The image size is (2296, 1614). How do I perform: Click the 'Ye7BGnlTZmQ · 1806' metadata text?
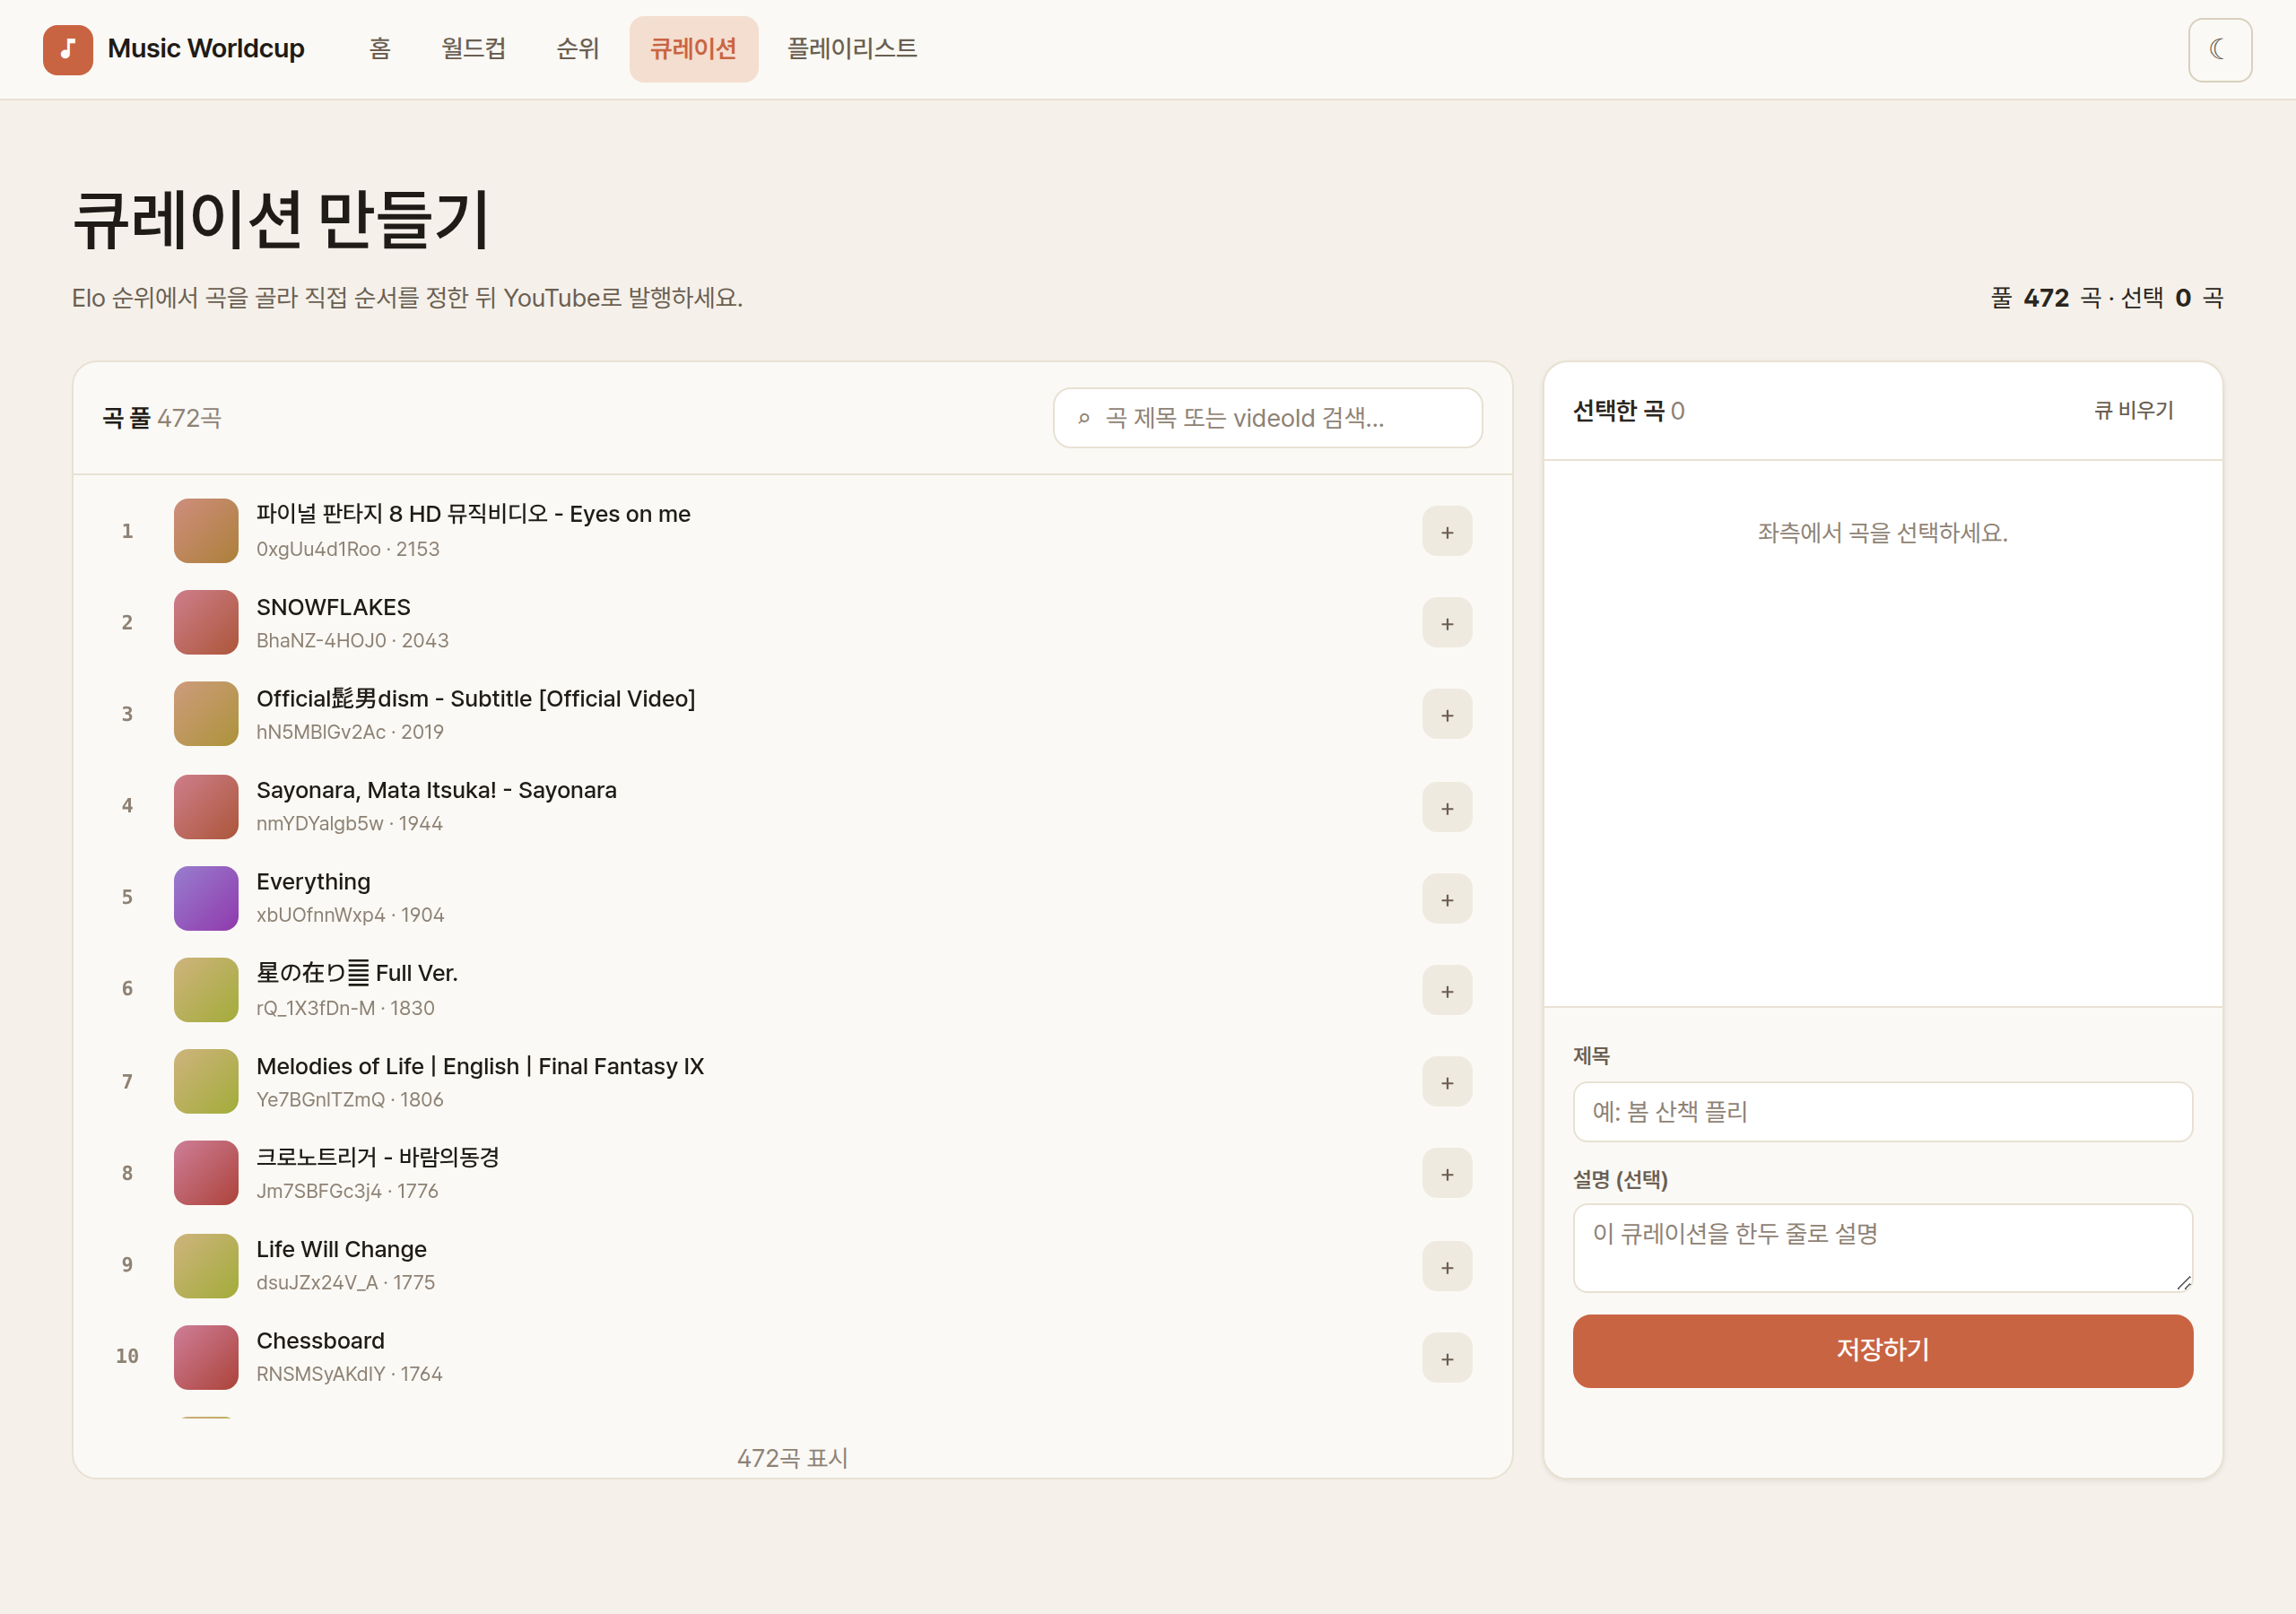tap(349, 1099)
